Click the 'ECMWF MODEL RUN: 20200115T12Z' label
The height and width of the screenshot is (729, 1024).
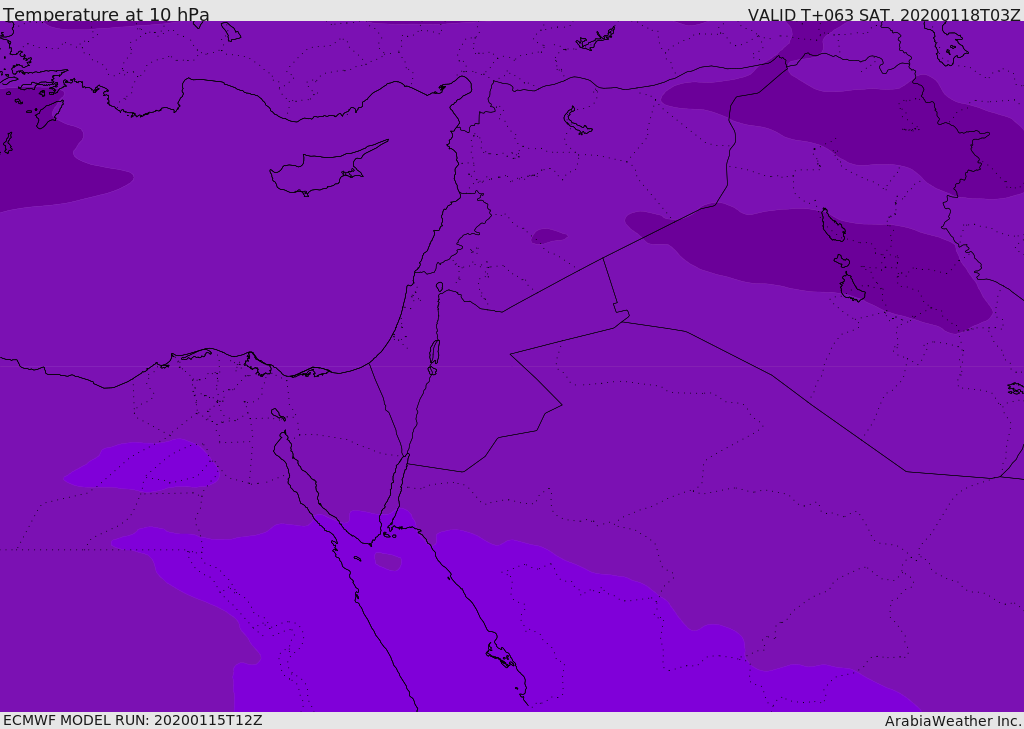pyautogui.click(x=133, y=721)
